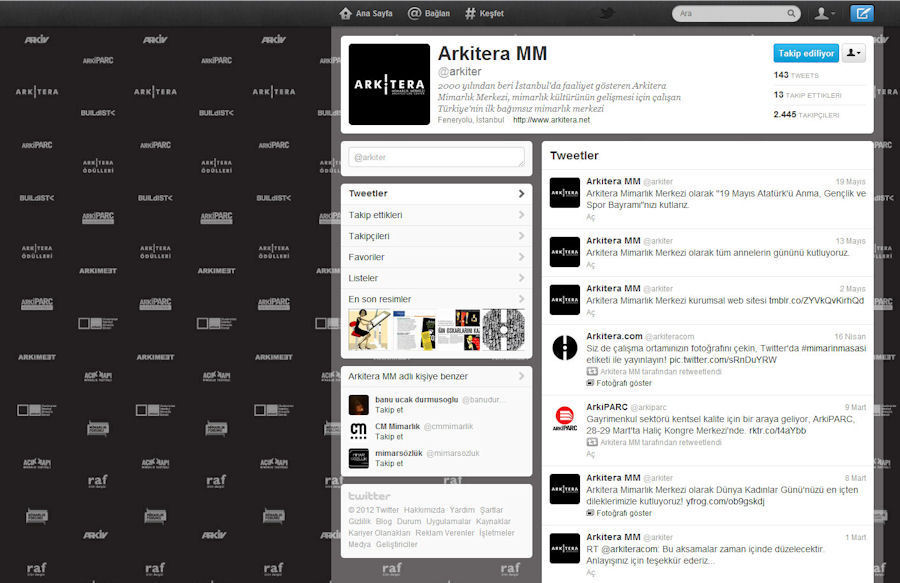Click avatar of 8 Mart tweet
Screen dimensions: 900x583
(565, 489)
